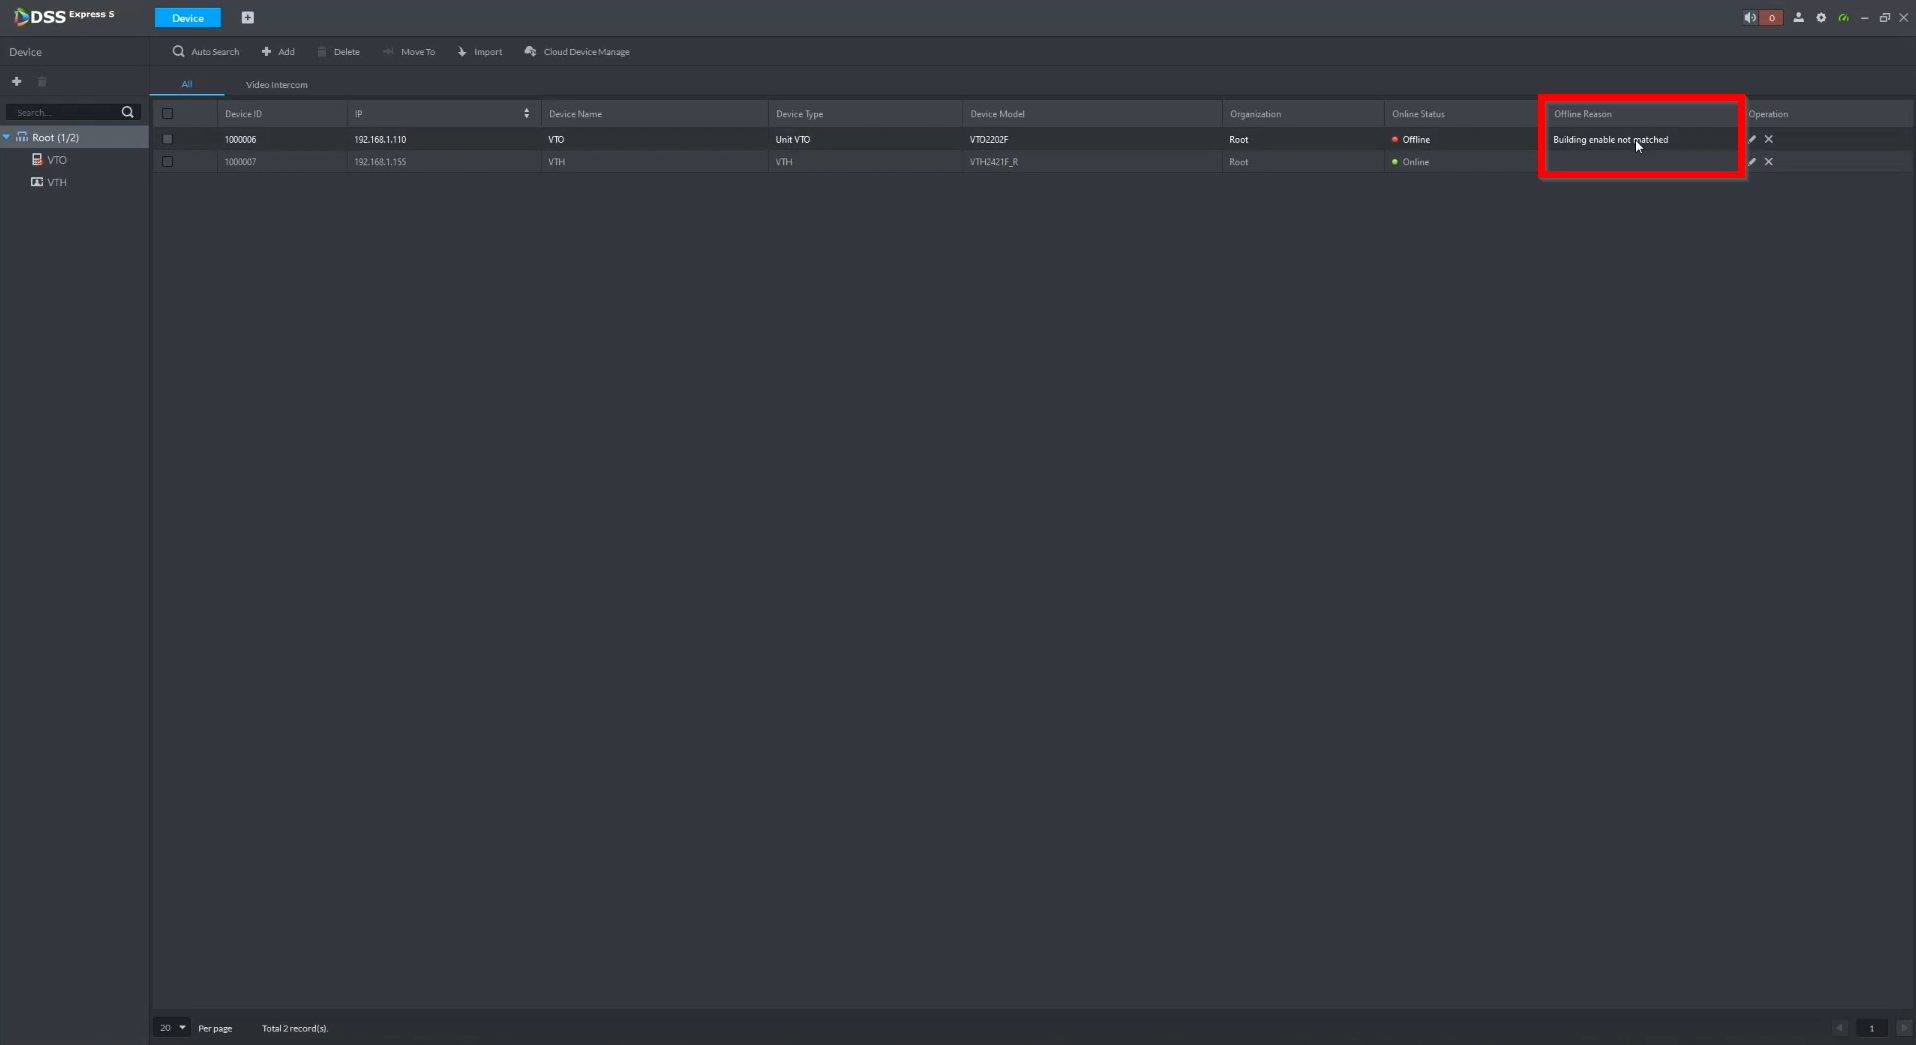Viewport: 1916px width, 1045px height.
Task: Sort devices by the IP column arrows
Action: (527, 114)
